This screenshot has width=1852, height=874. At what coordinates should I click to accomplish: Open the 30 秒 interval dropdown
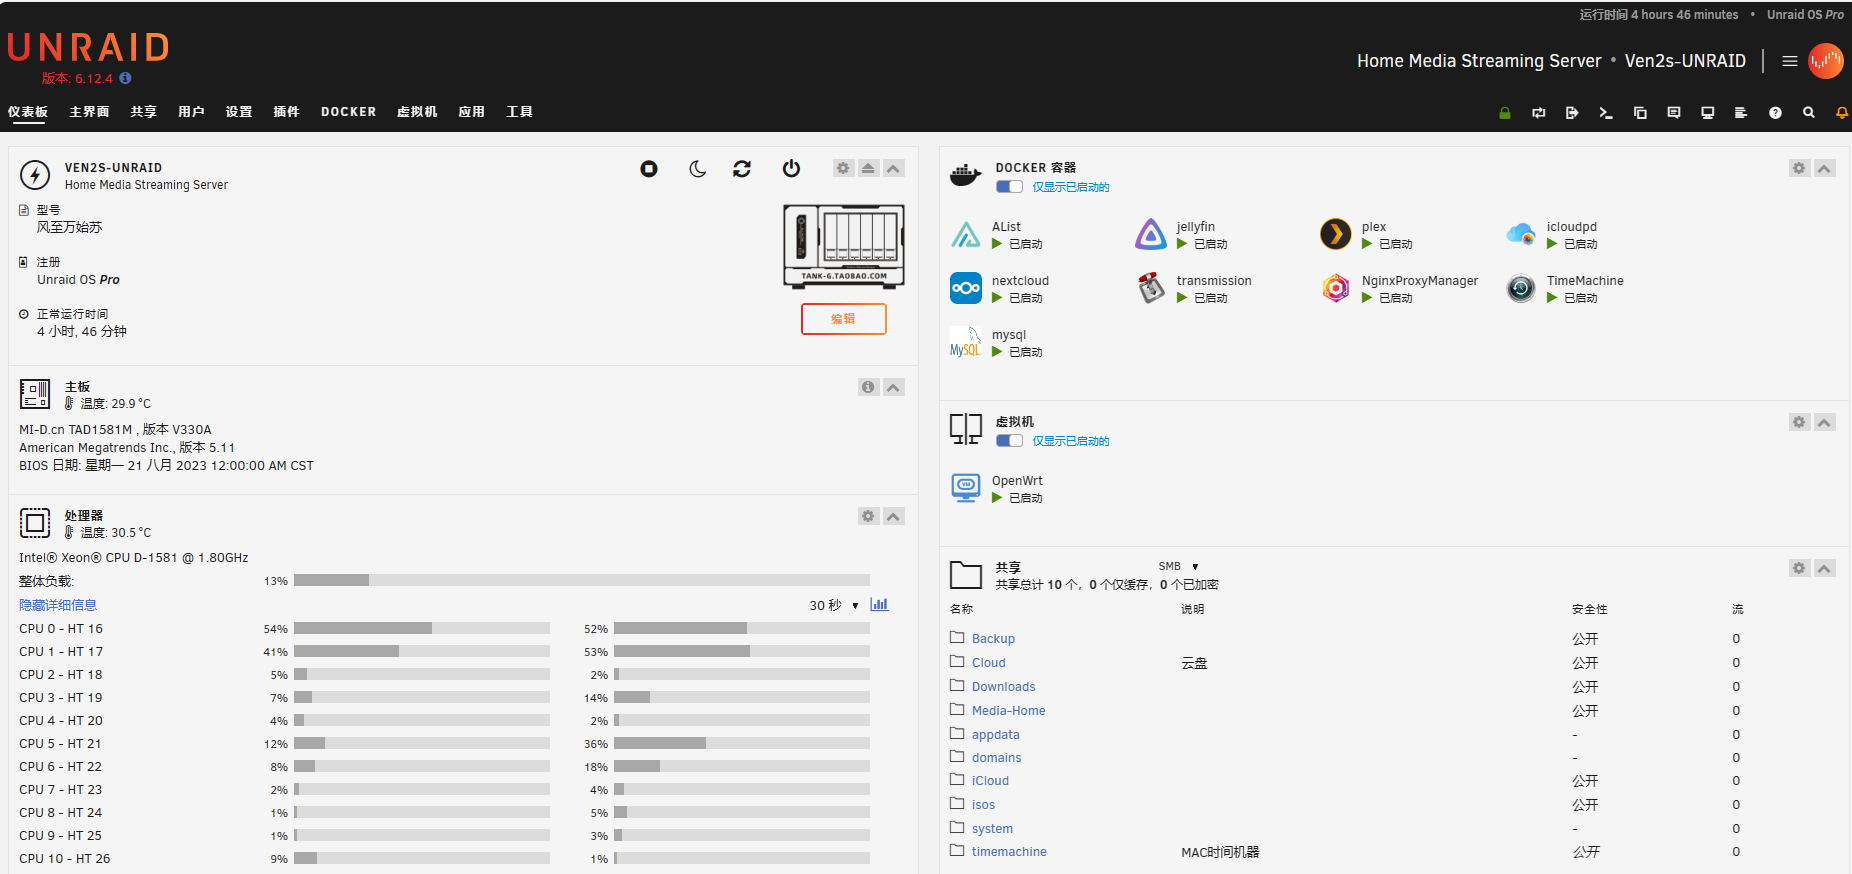tap(834, 605)
